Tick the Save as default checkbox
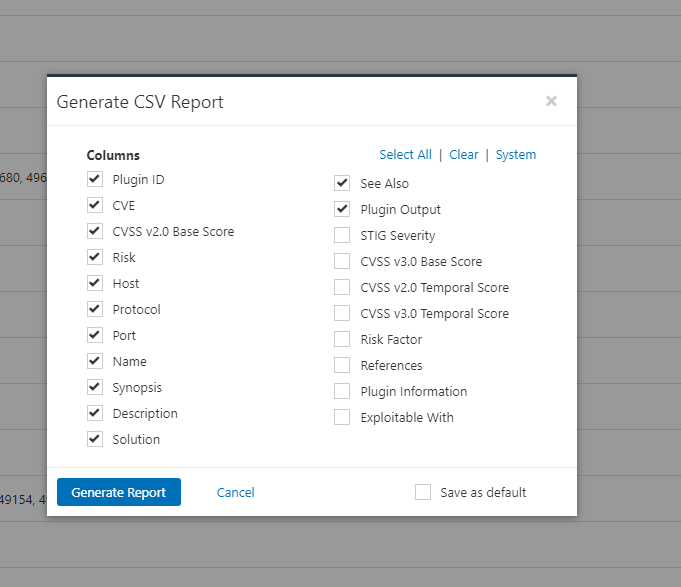This screenshot has height=587, width=681. (423, 492)
